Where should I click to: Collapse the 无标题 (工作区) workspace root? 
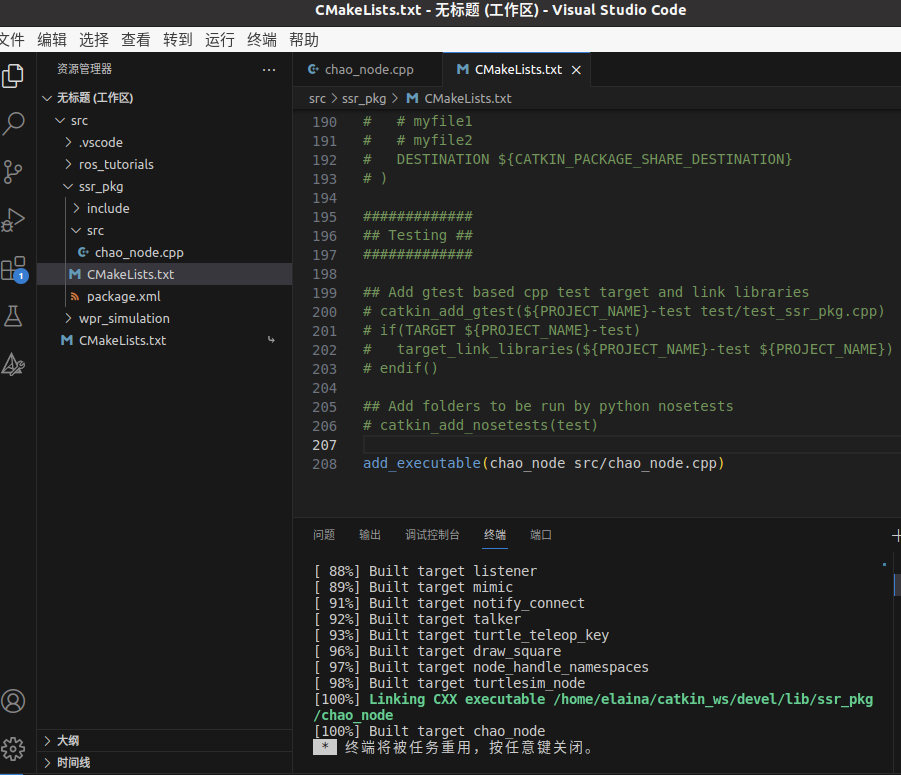(x=47, y=98)
